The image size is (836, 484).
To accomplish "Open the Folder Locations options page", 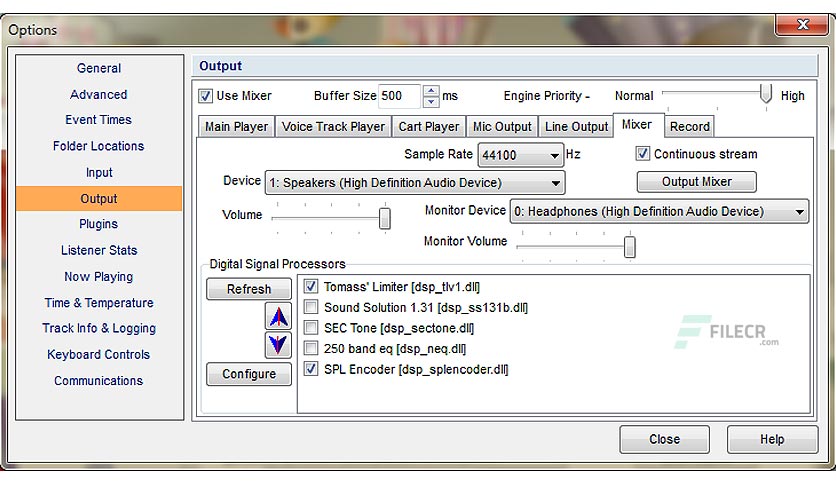I will click(99, 146).
